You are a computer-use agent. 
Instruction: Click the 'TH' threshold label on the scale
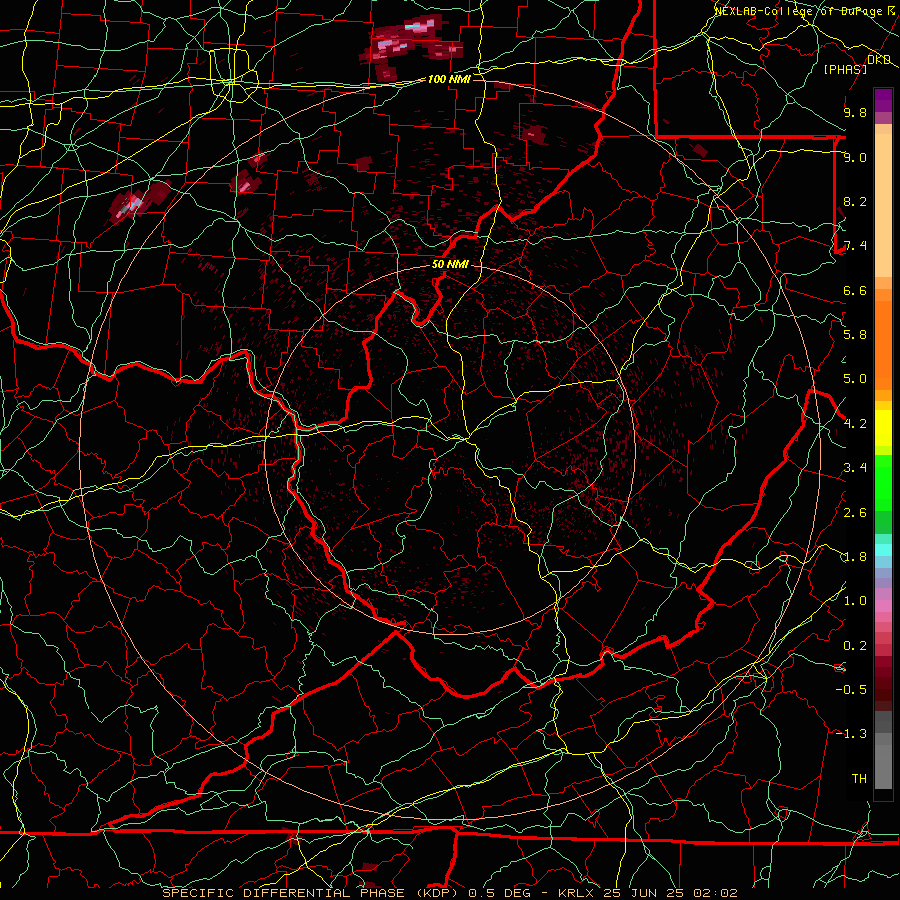(x=859, y=779)
